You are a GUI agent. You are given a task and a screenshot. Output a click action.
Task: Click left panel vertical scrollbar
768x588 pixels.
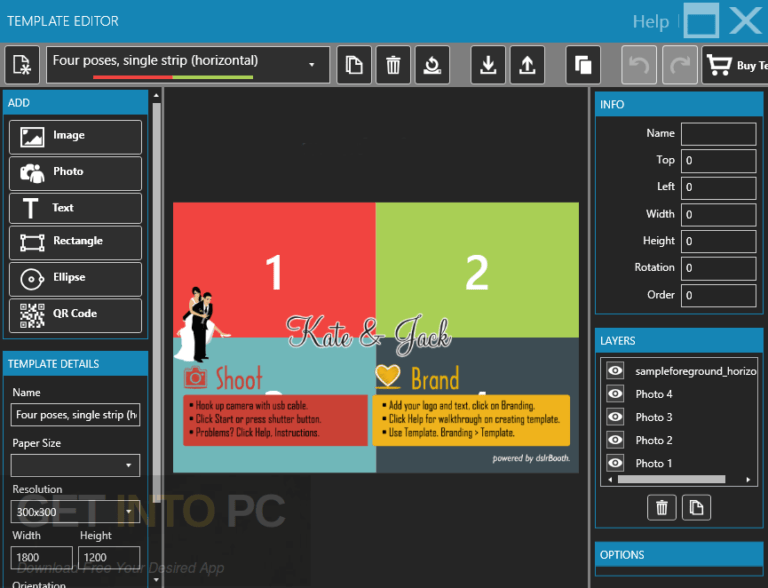click(156, 303)
